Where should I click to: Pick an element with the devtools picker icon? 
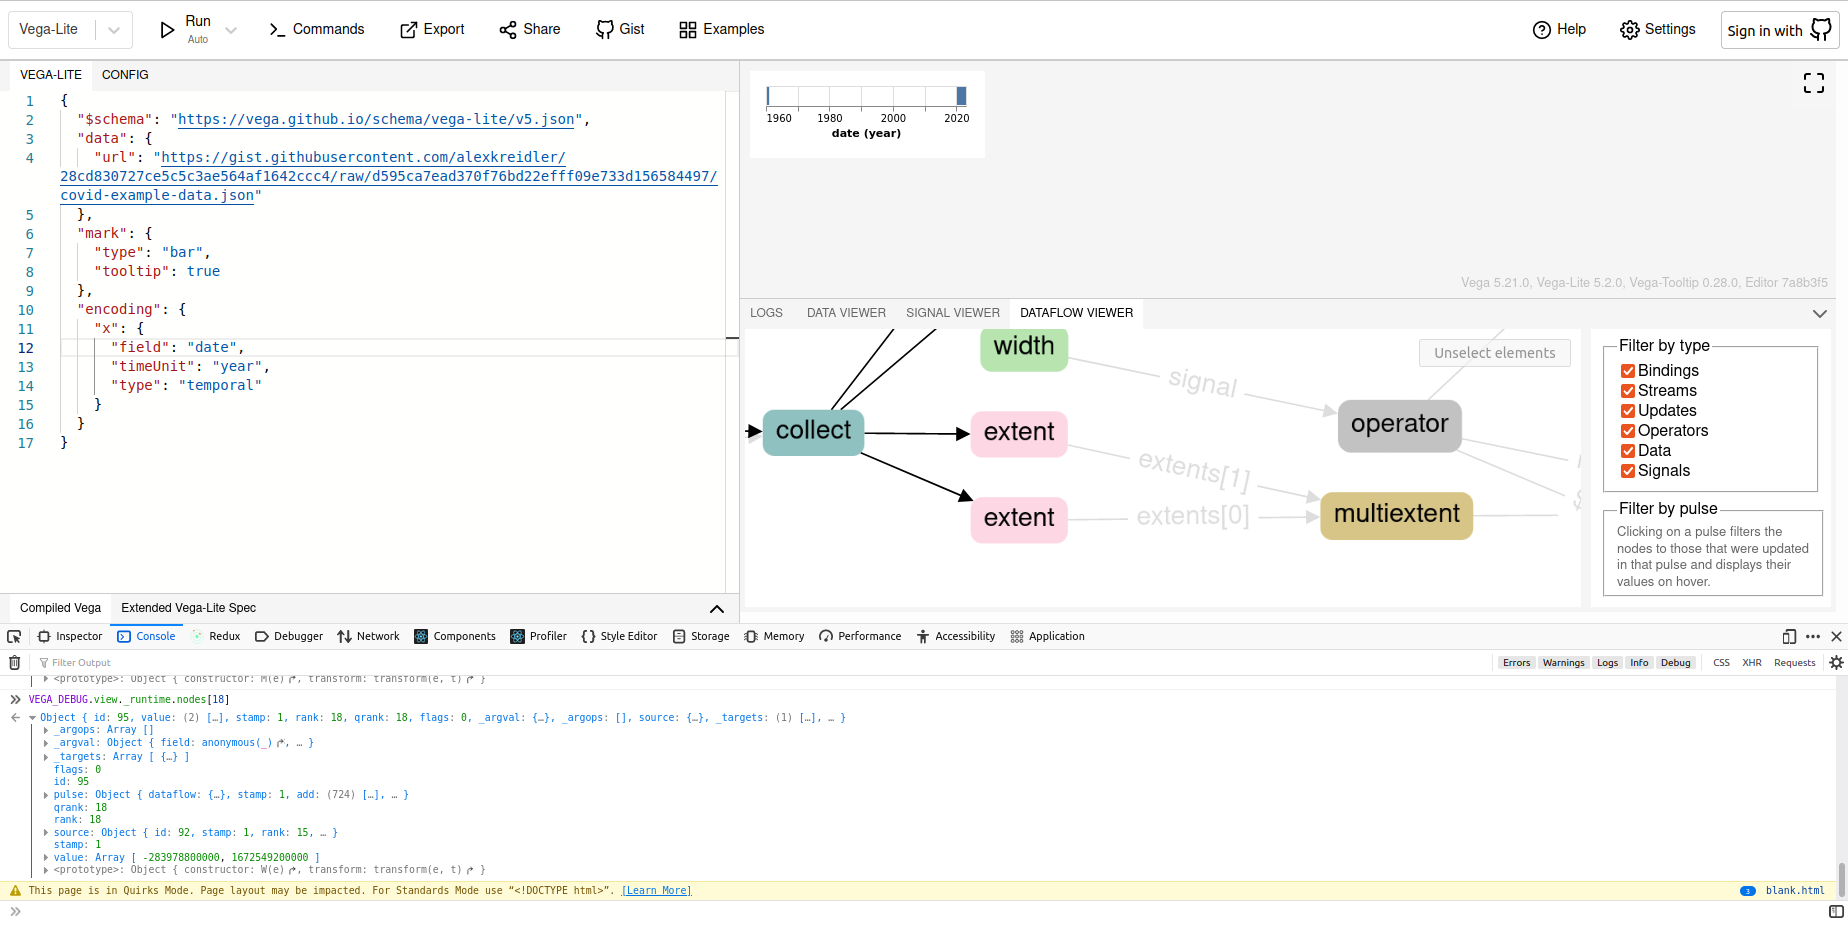tap(14, 637)
